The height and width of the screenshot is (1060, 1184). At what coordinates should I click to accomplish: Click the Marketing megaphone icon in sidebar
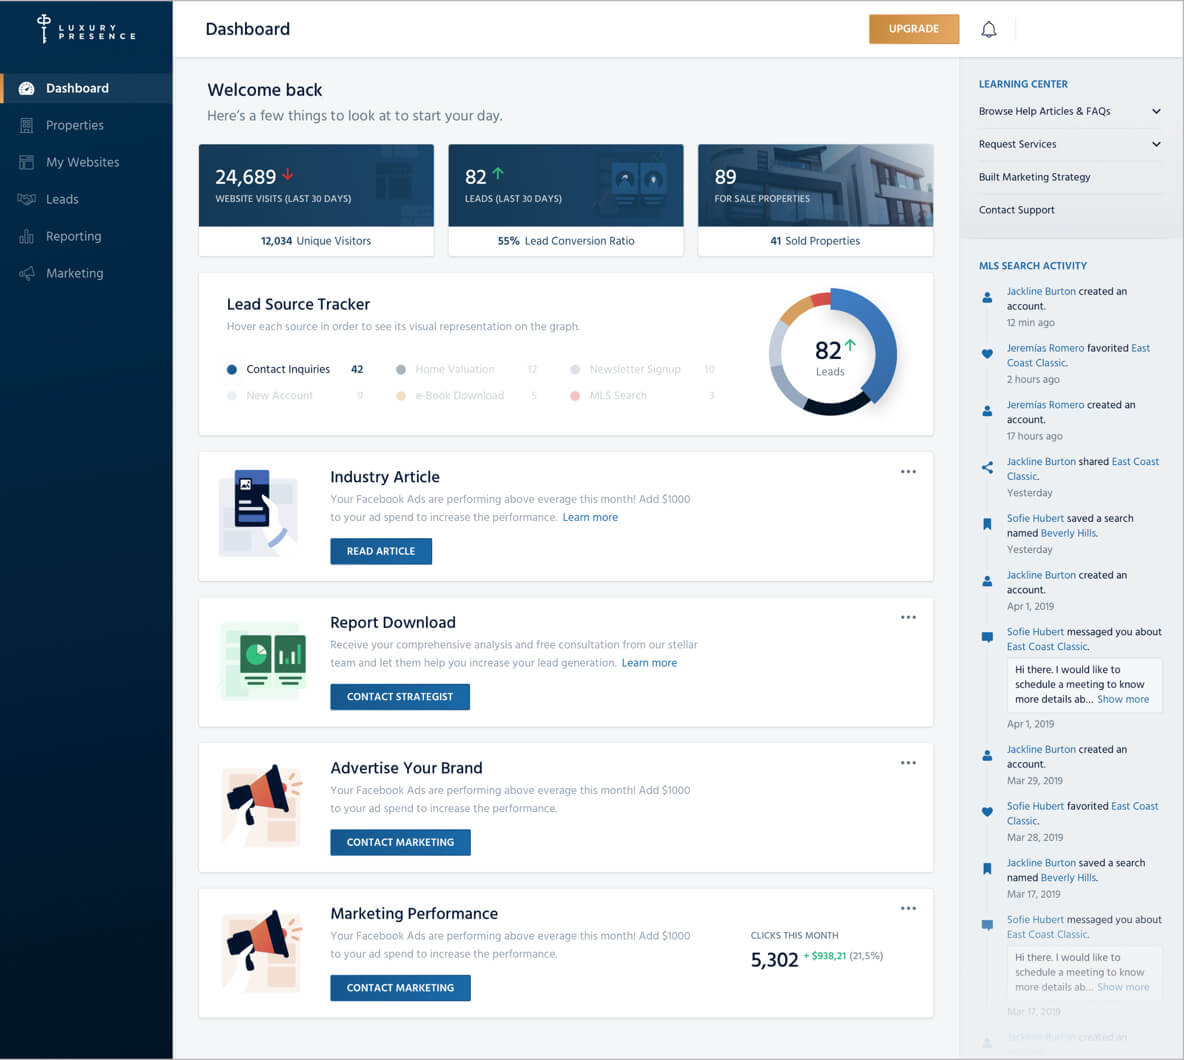click(26, 273)
